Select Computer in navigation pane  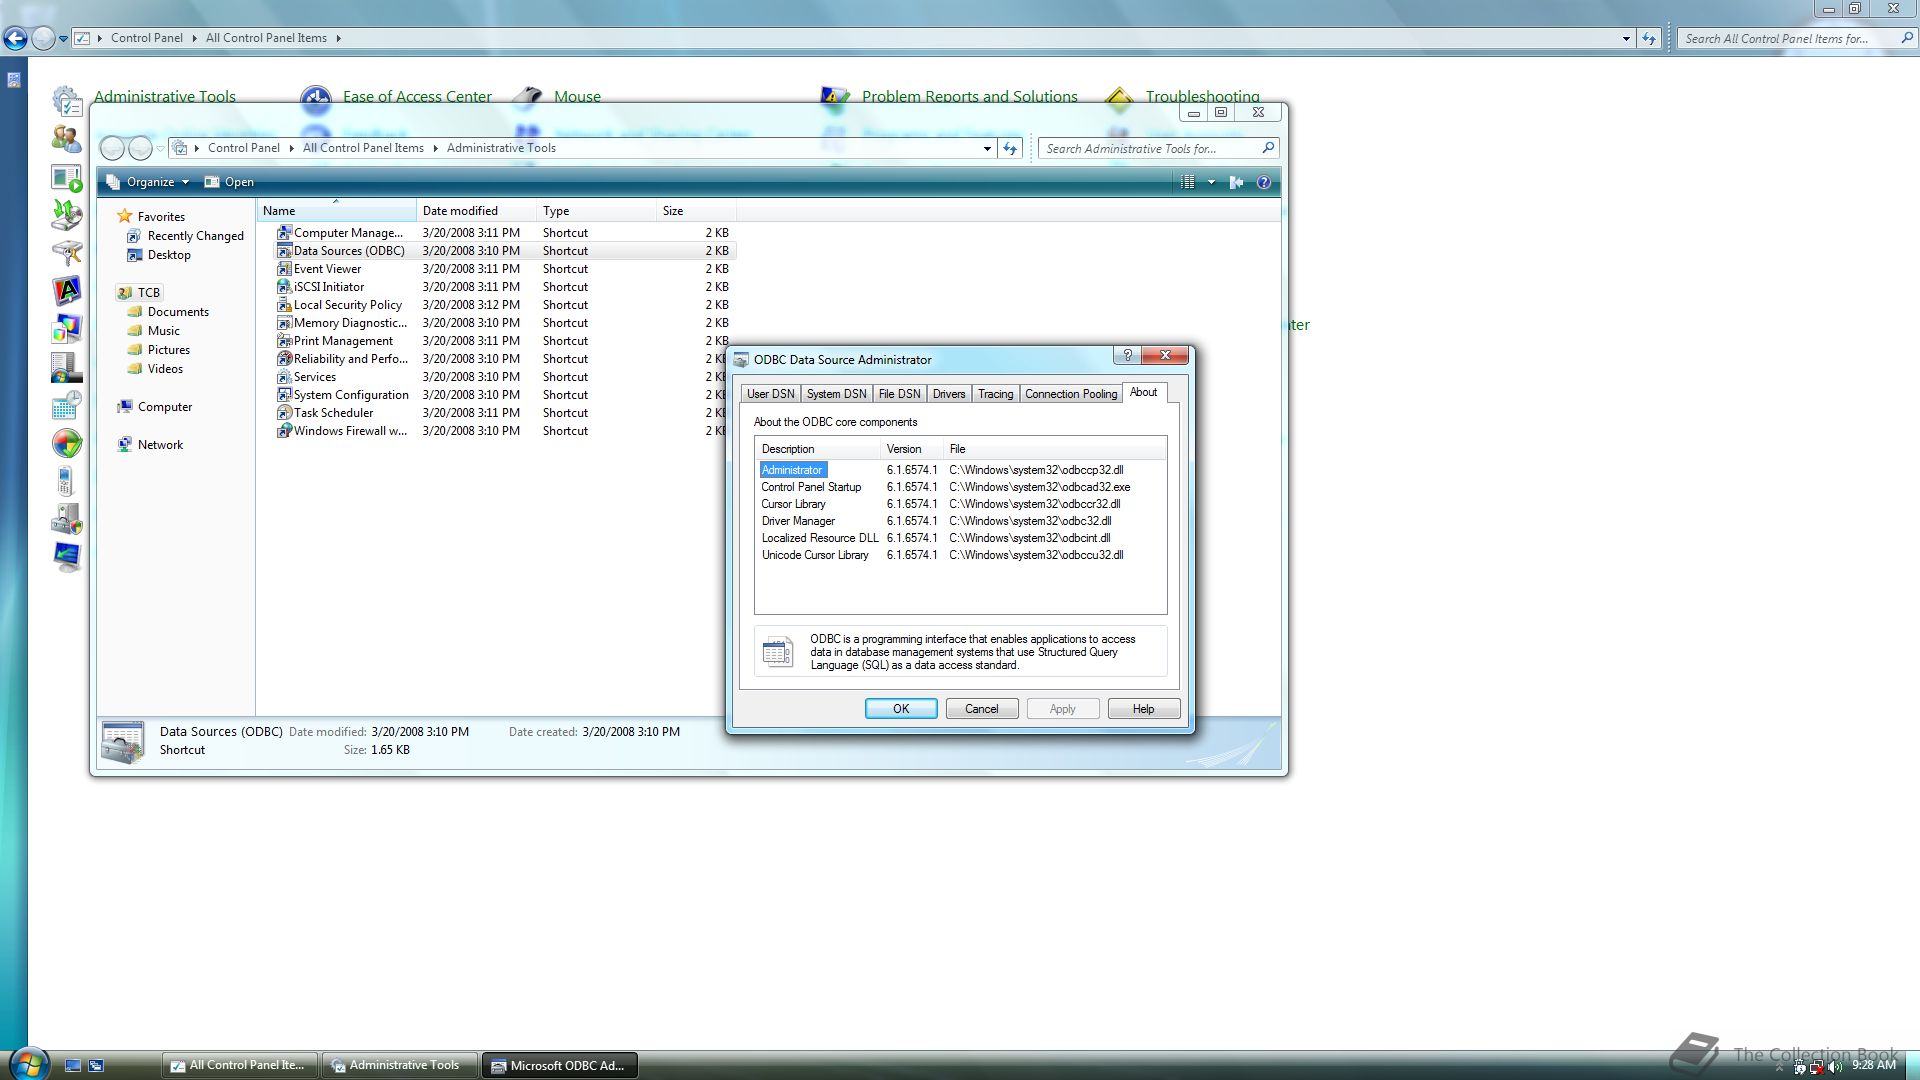point(165,407)
